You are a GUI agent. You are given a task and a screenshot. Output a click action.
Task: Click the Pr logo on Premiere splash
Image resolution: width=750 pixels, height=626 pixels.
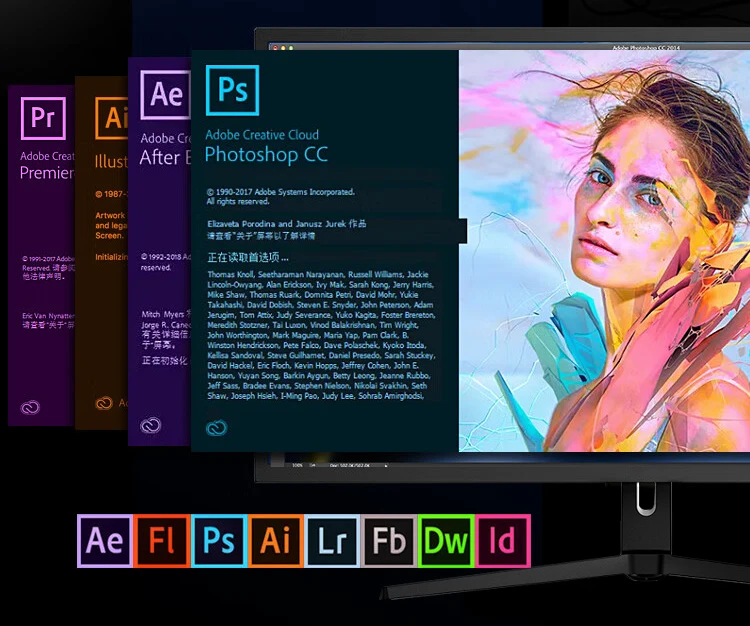click(43, 118)
